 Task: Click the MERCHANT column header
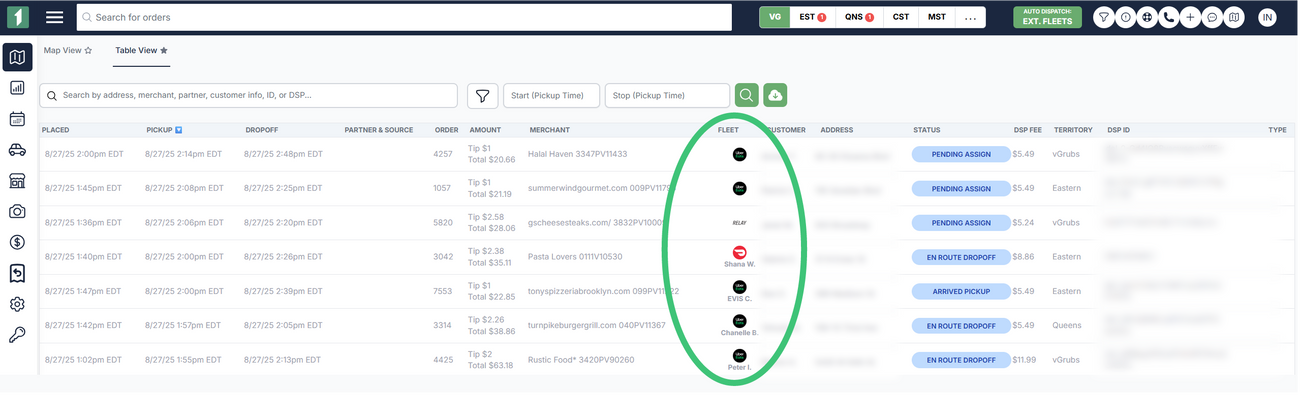click(550, 130)
